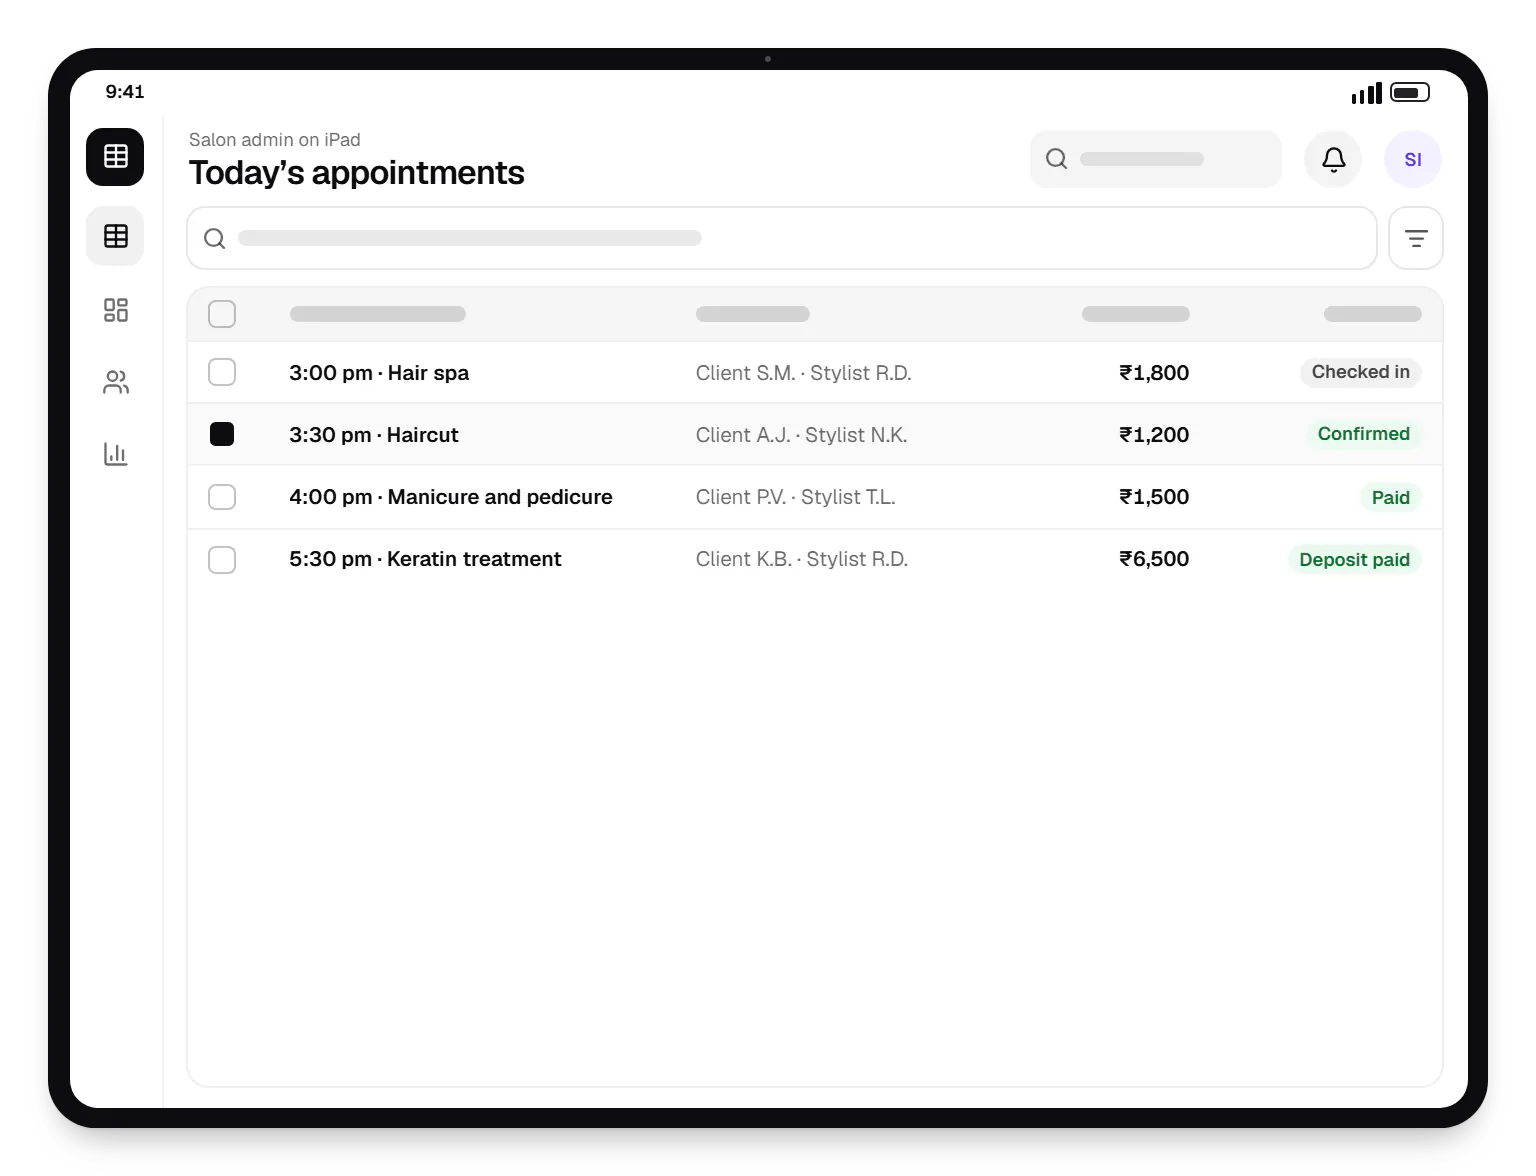Open the appointments table view in sidebar

click(x=115, y=236)
